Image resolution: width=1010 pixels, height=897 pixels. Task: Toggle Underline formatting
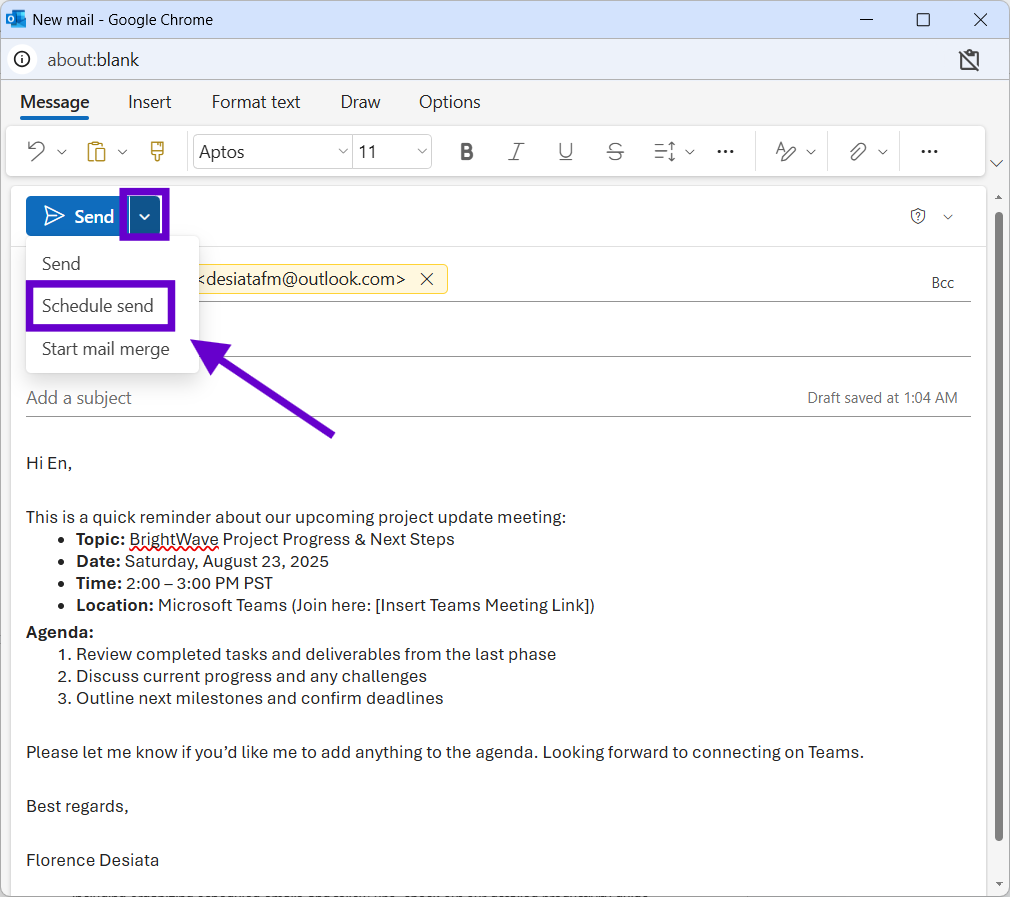click(x=565, y=152)
